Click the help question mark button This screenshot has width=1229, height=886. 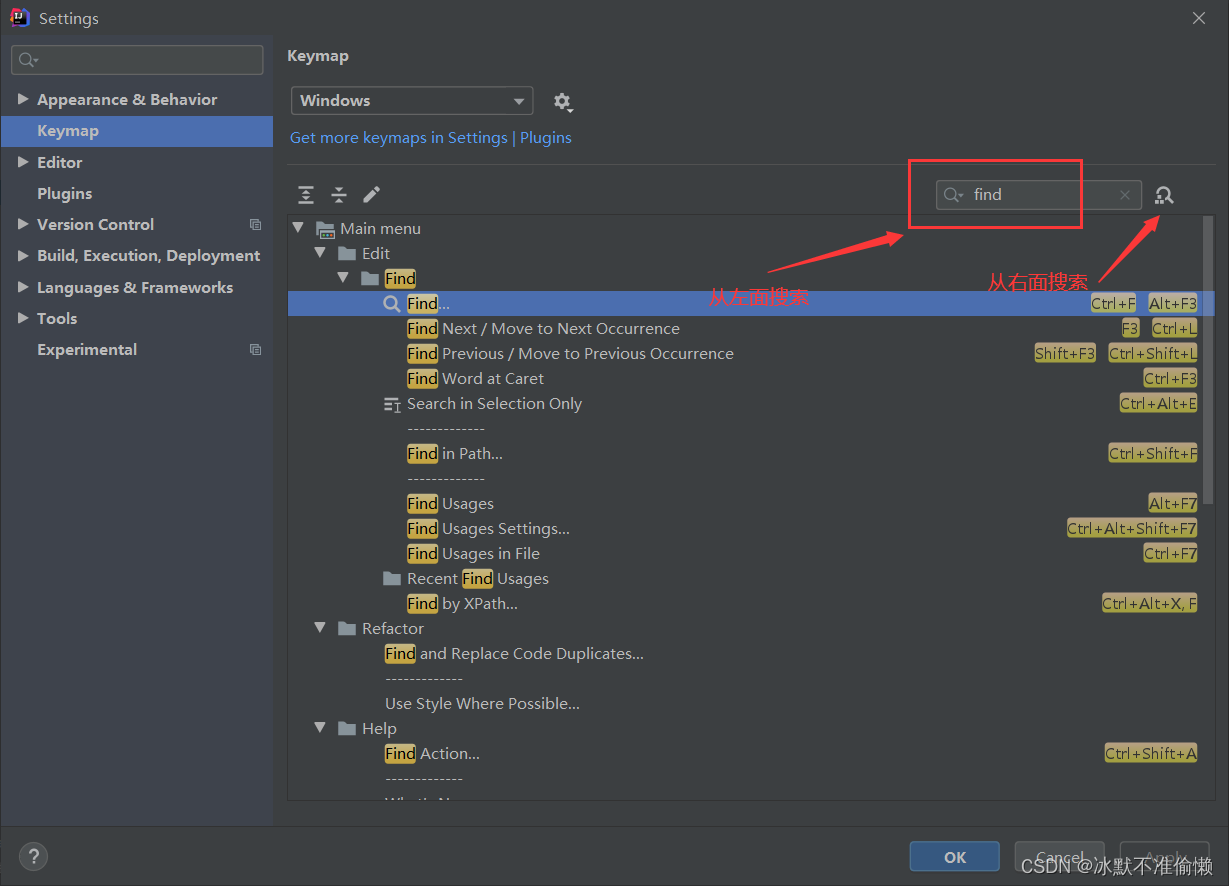[x=34, y=856]
